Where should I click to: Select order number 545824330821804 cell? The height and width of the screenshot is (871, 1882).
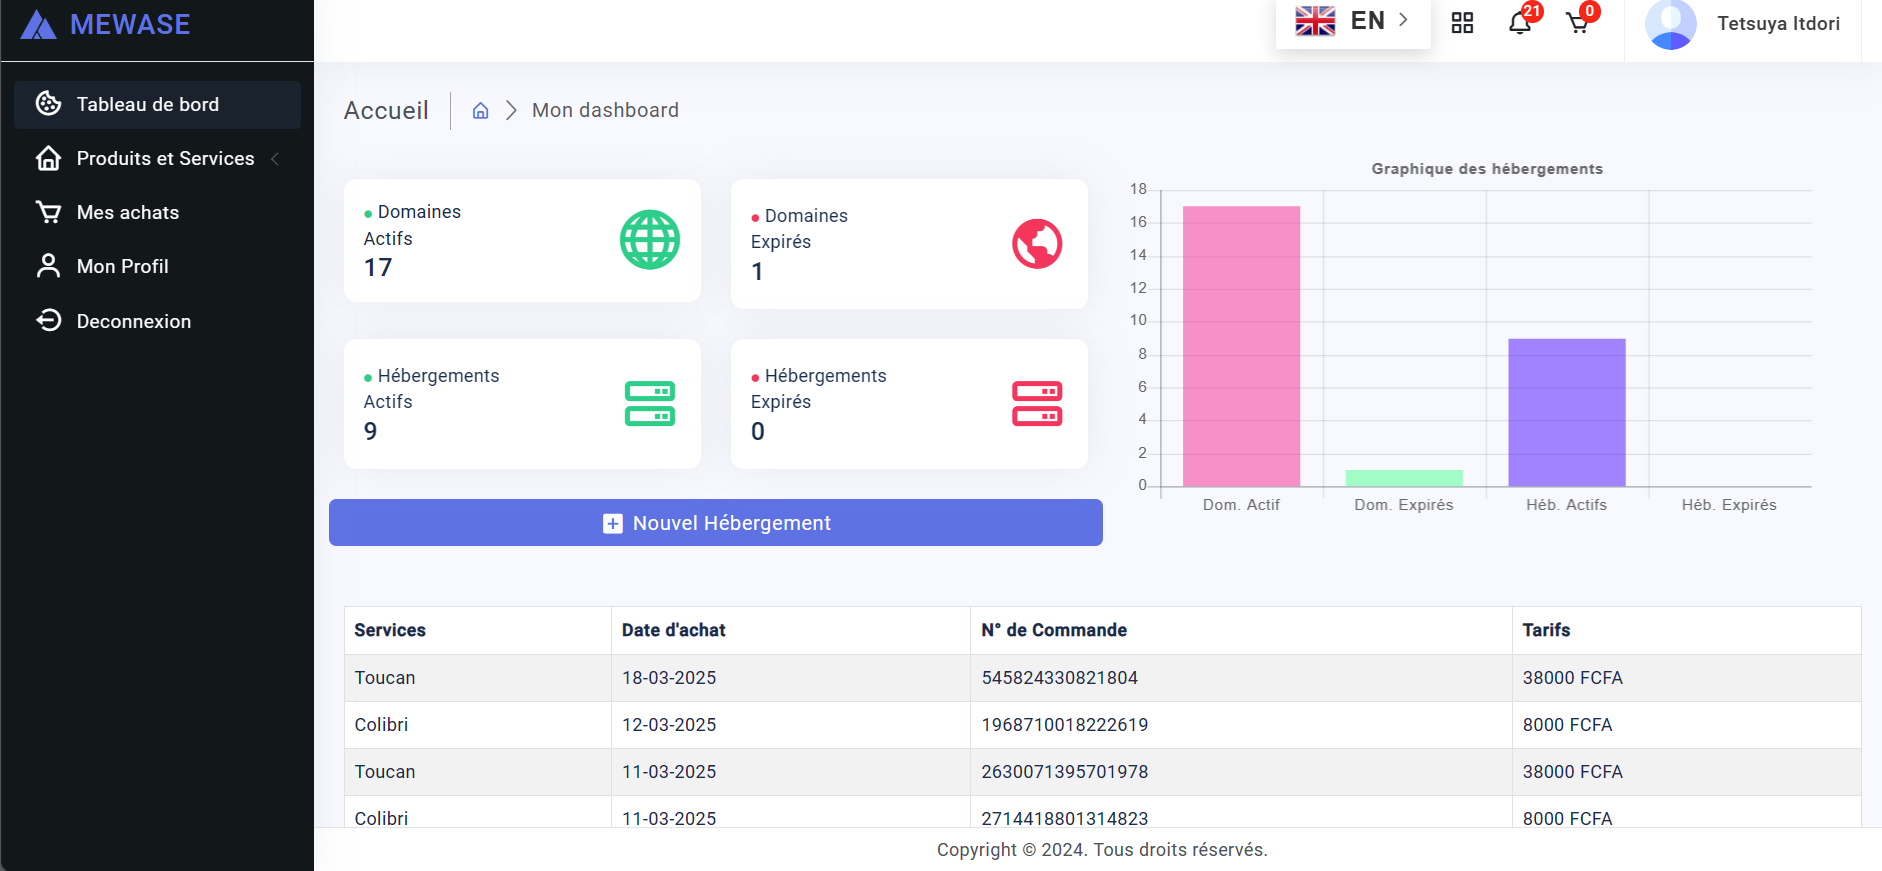click(x=1059, y=678)
